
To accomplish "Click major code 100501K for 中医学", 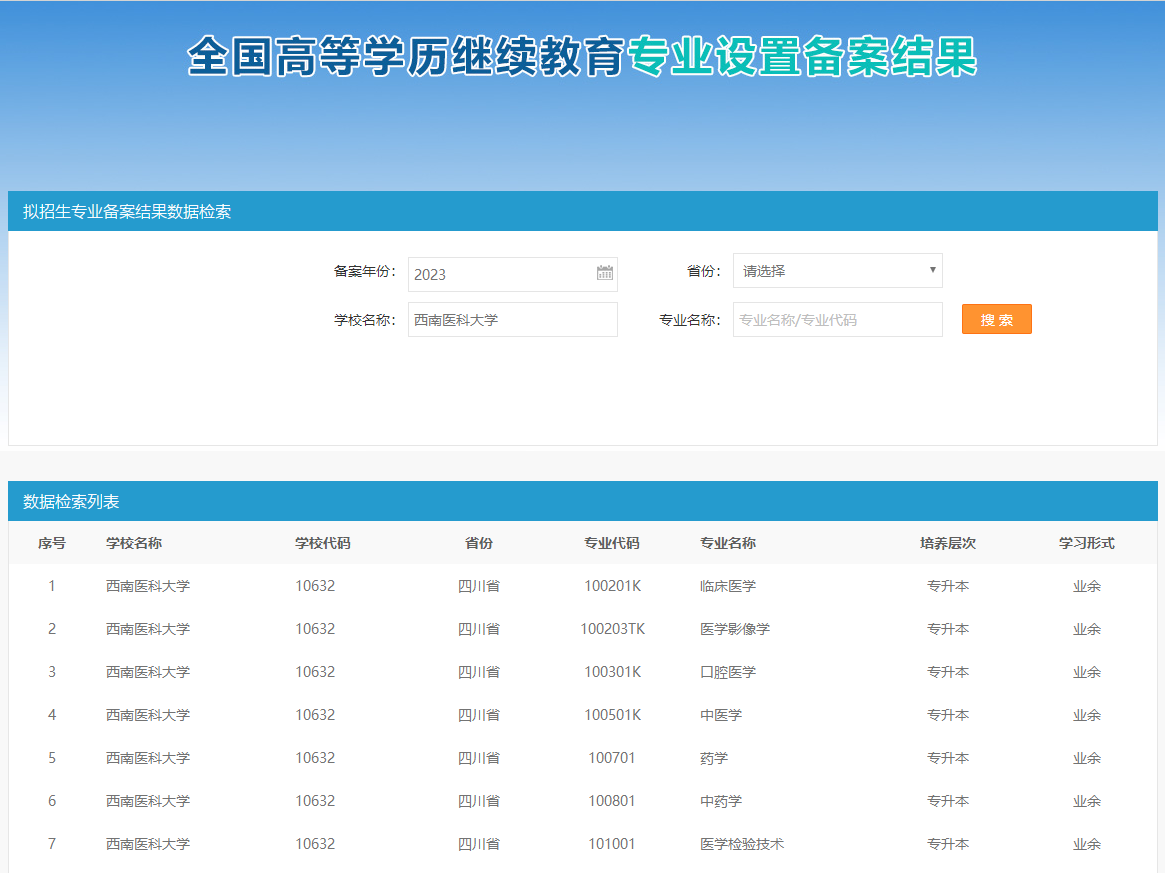I will (612, 715).
